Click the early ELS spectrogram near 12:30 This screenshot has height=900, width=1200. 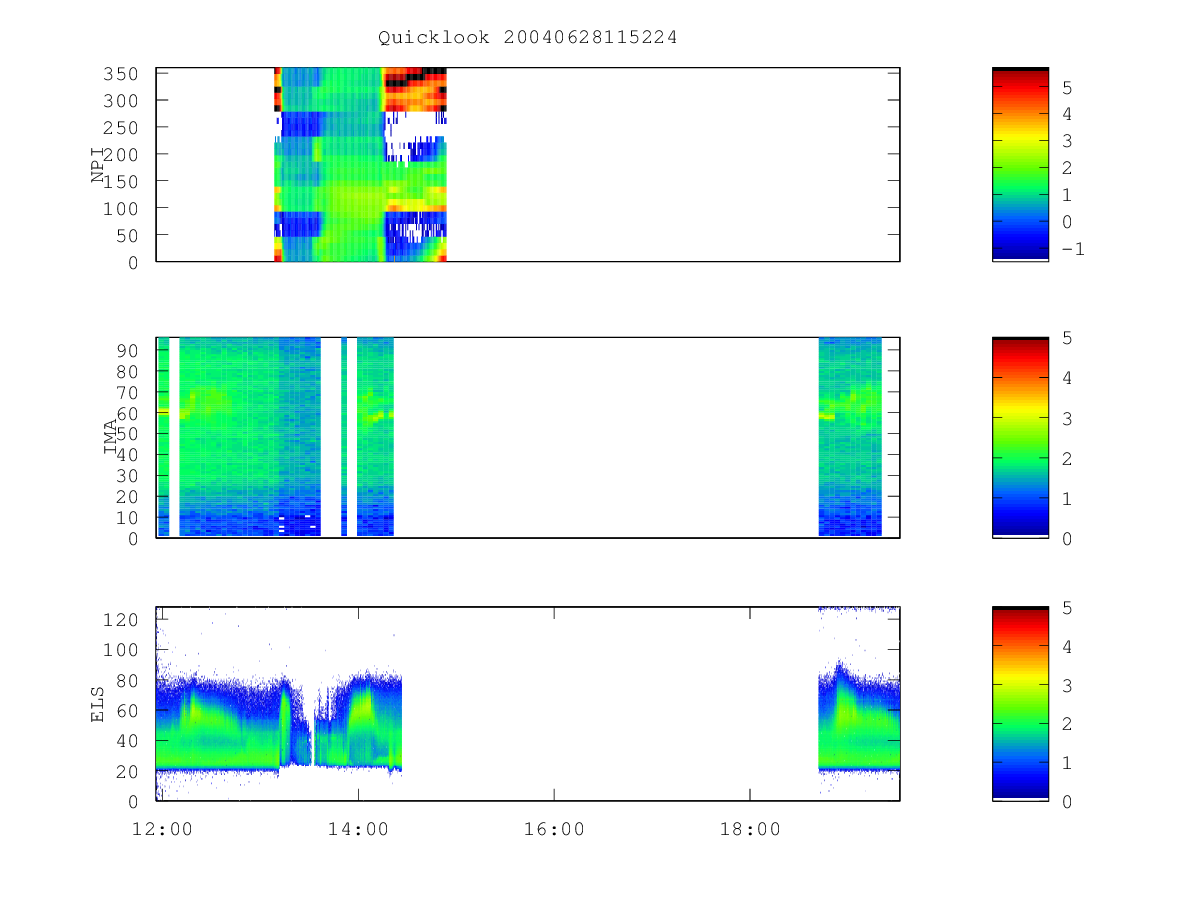point(218,725)
